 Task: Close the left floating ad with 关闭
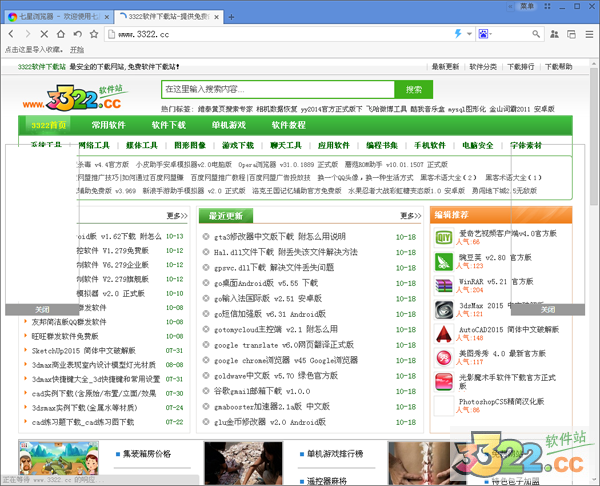tap(41, 309)
